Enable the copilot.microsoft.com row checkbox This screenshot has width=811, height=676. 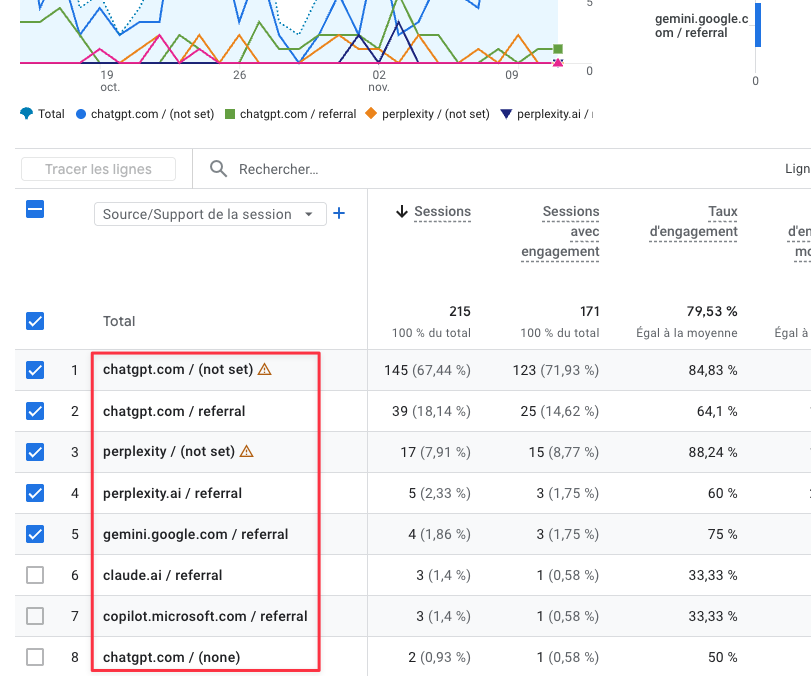click(x=35, y=616)
